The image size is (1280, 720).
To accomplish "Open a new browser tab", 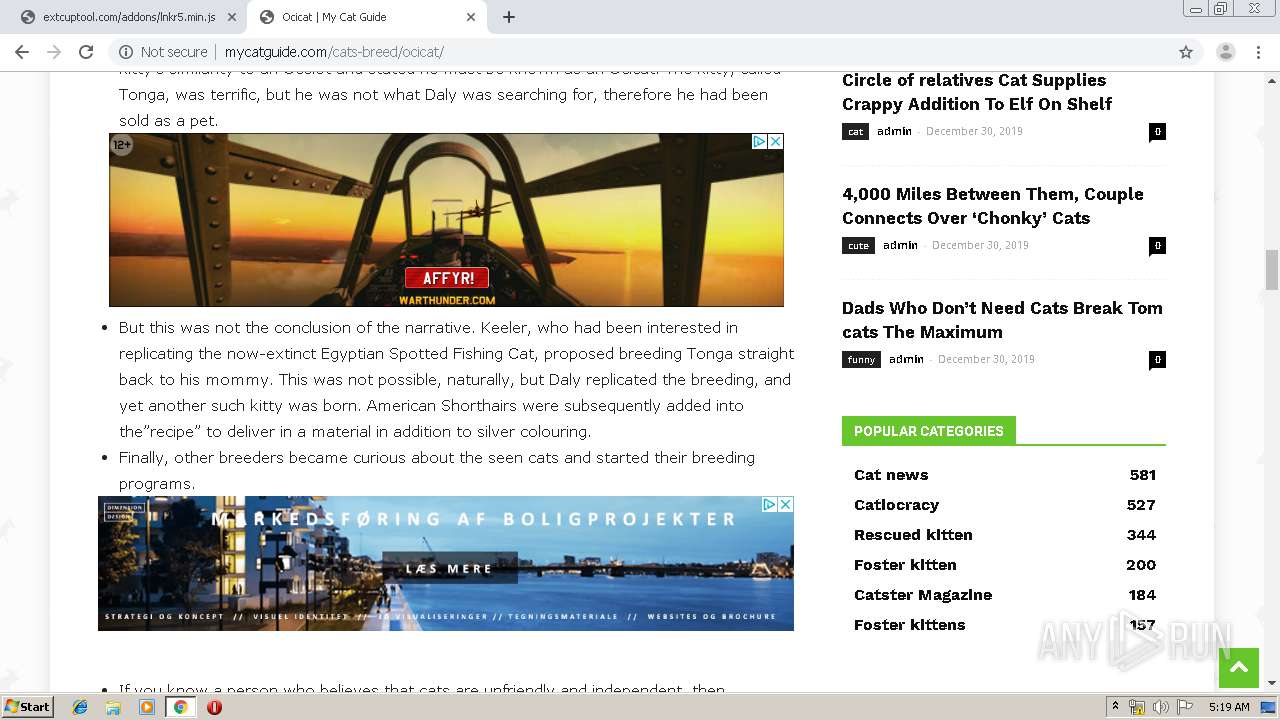I will (509, 17).
